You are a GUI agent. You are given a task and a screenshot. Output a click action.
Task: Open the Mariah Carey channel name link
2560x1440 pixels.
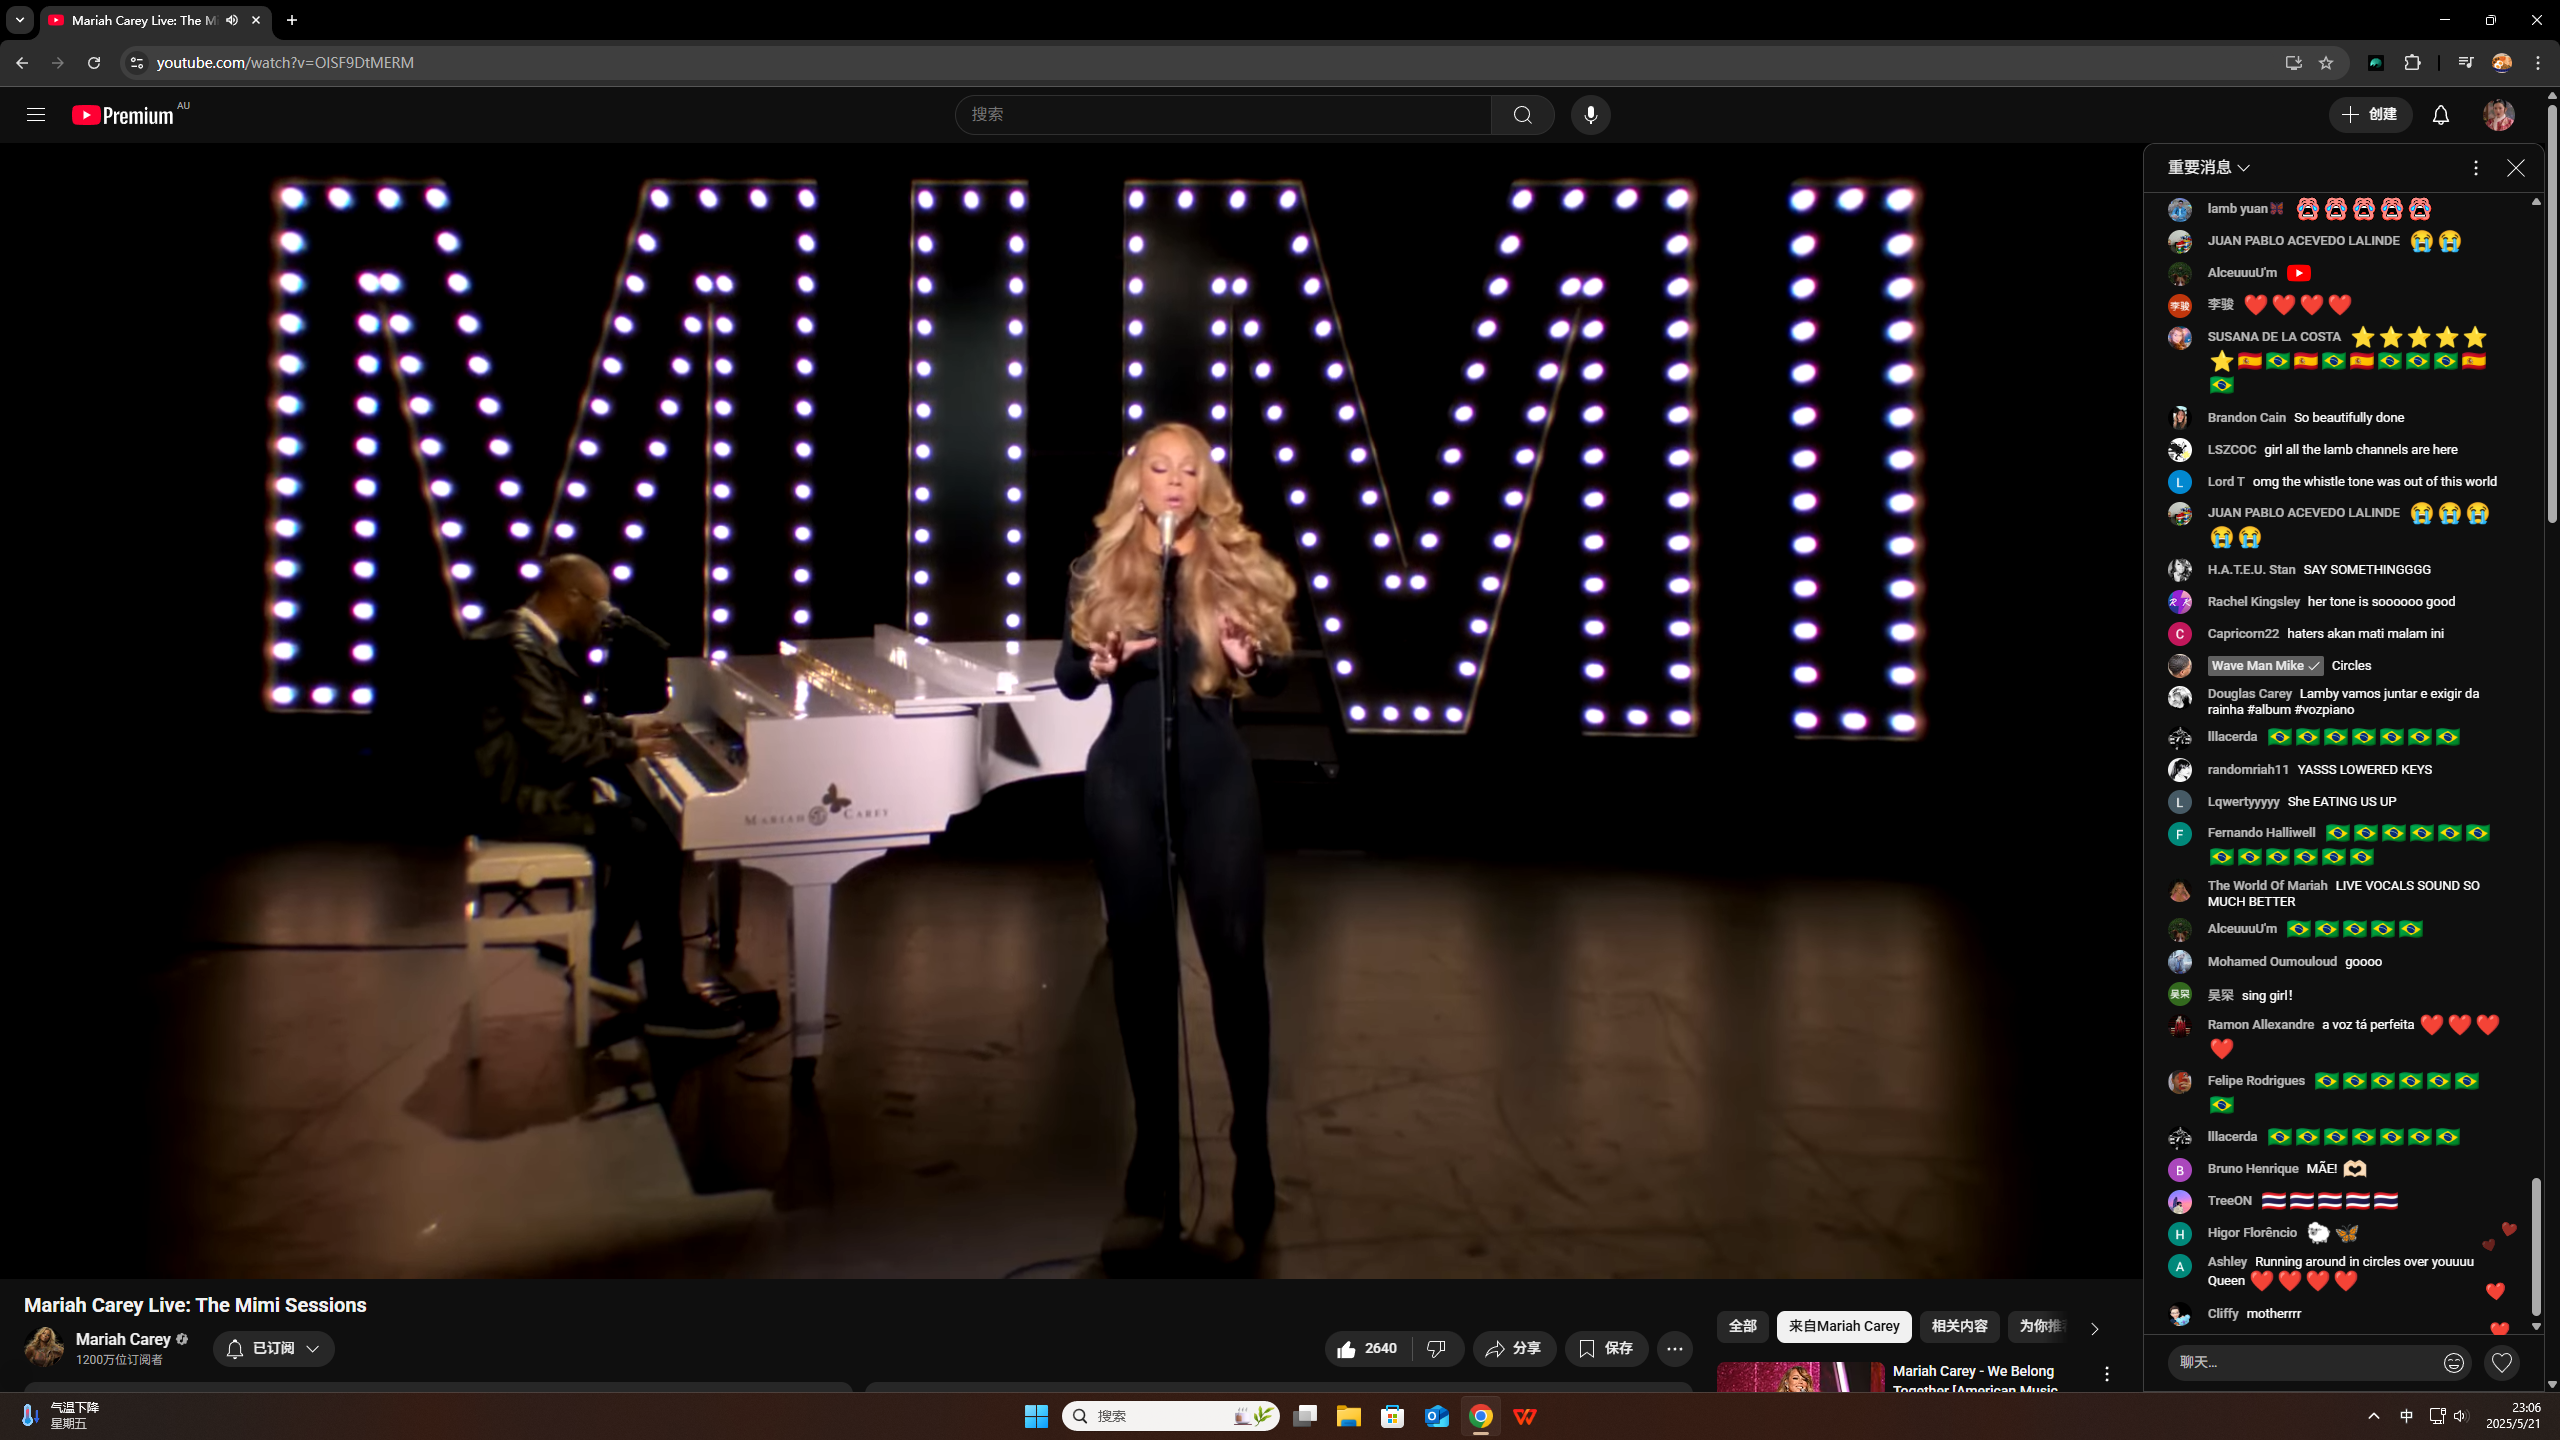(x=123, y=1339)
